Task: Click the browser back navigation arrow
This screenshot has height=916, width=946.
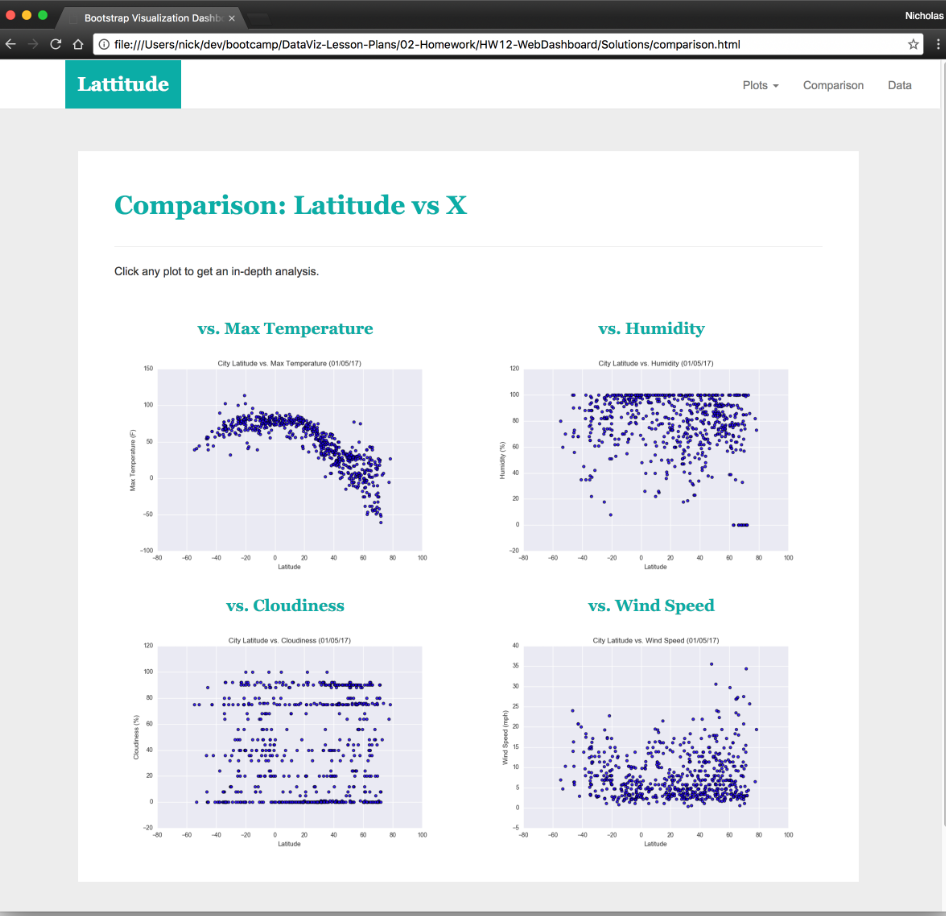Action: 10,44
